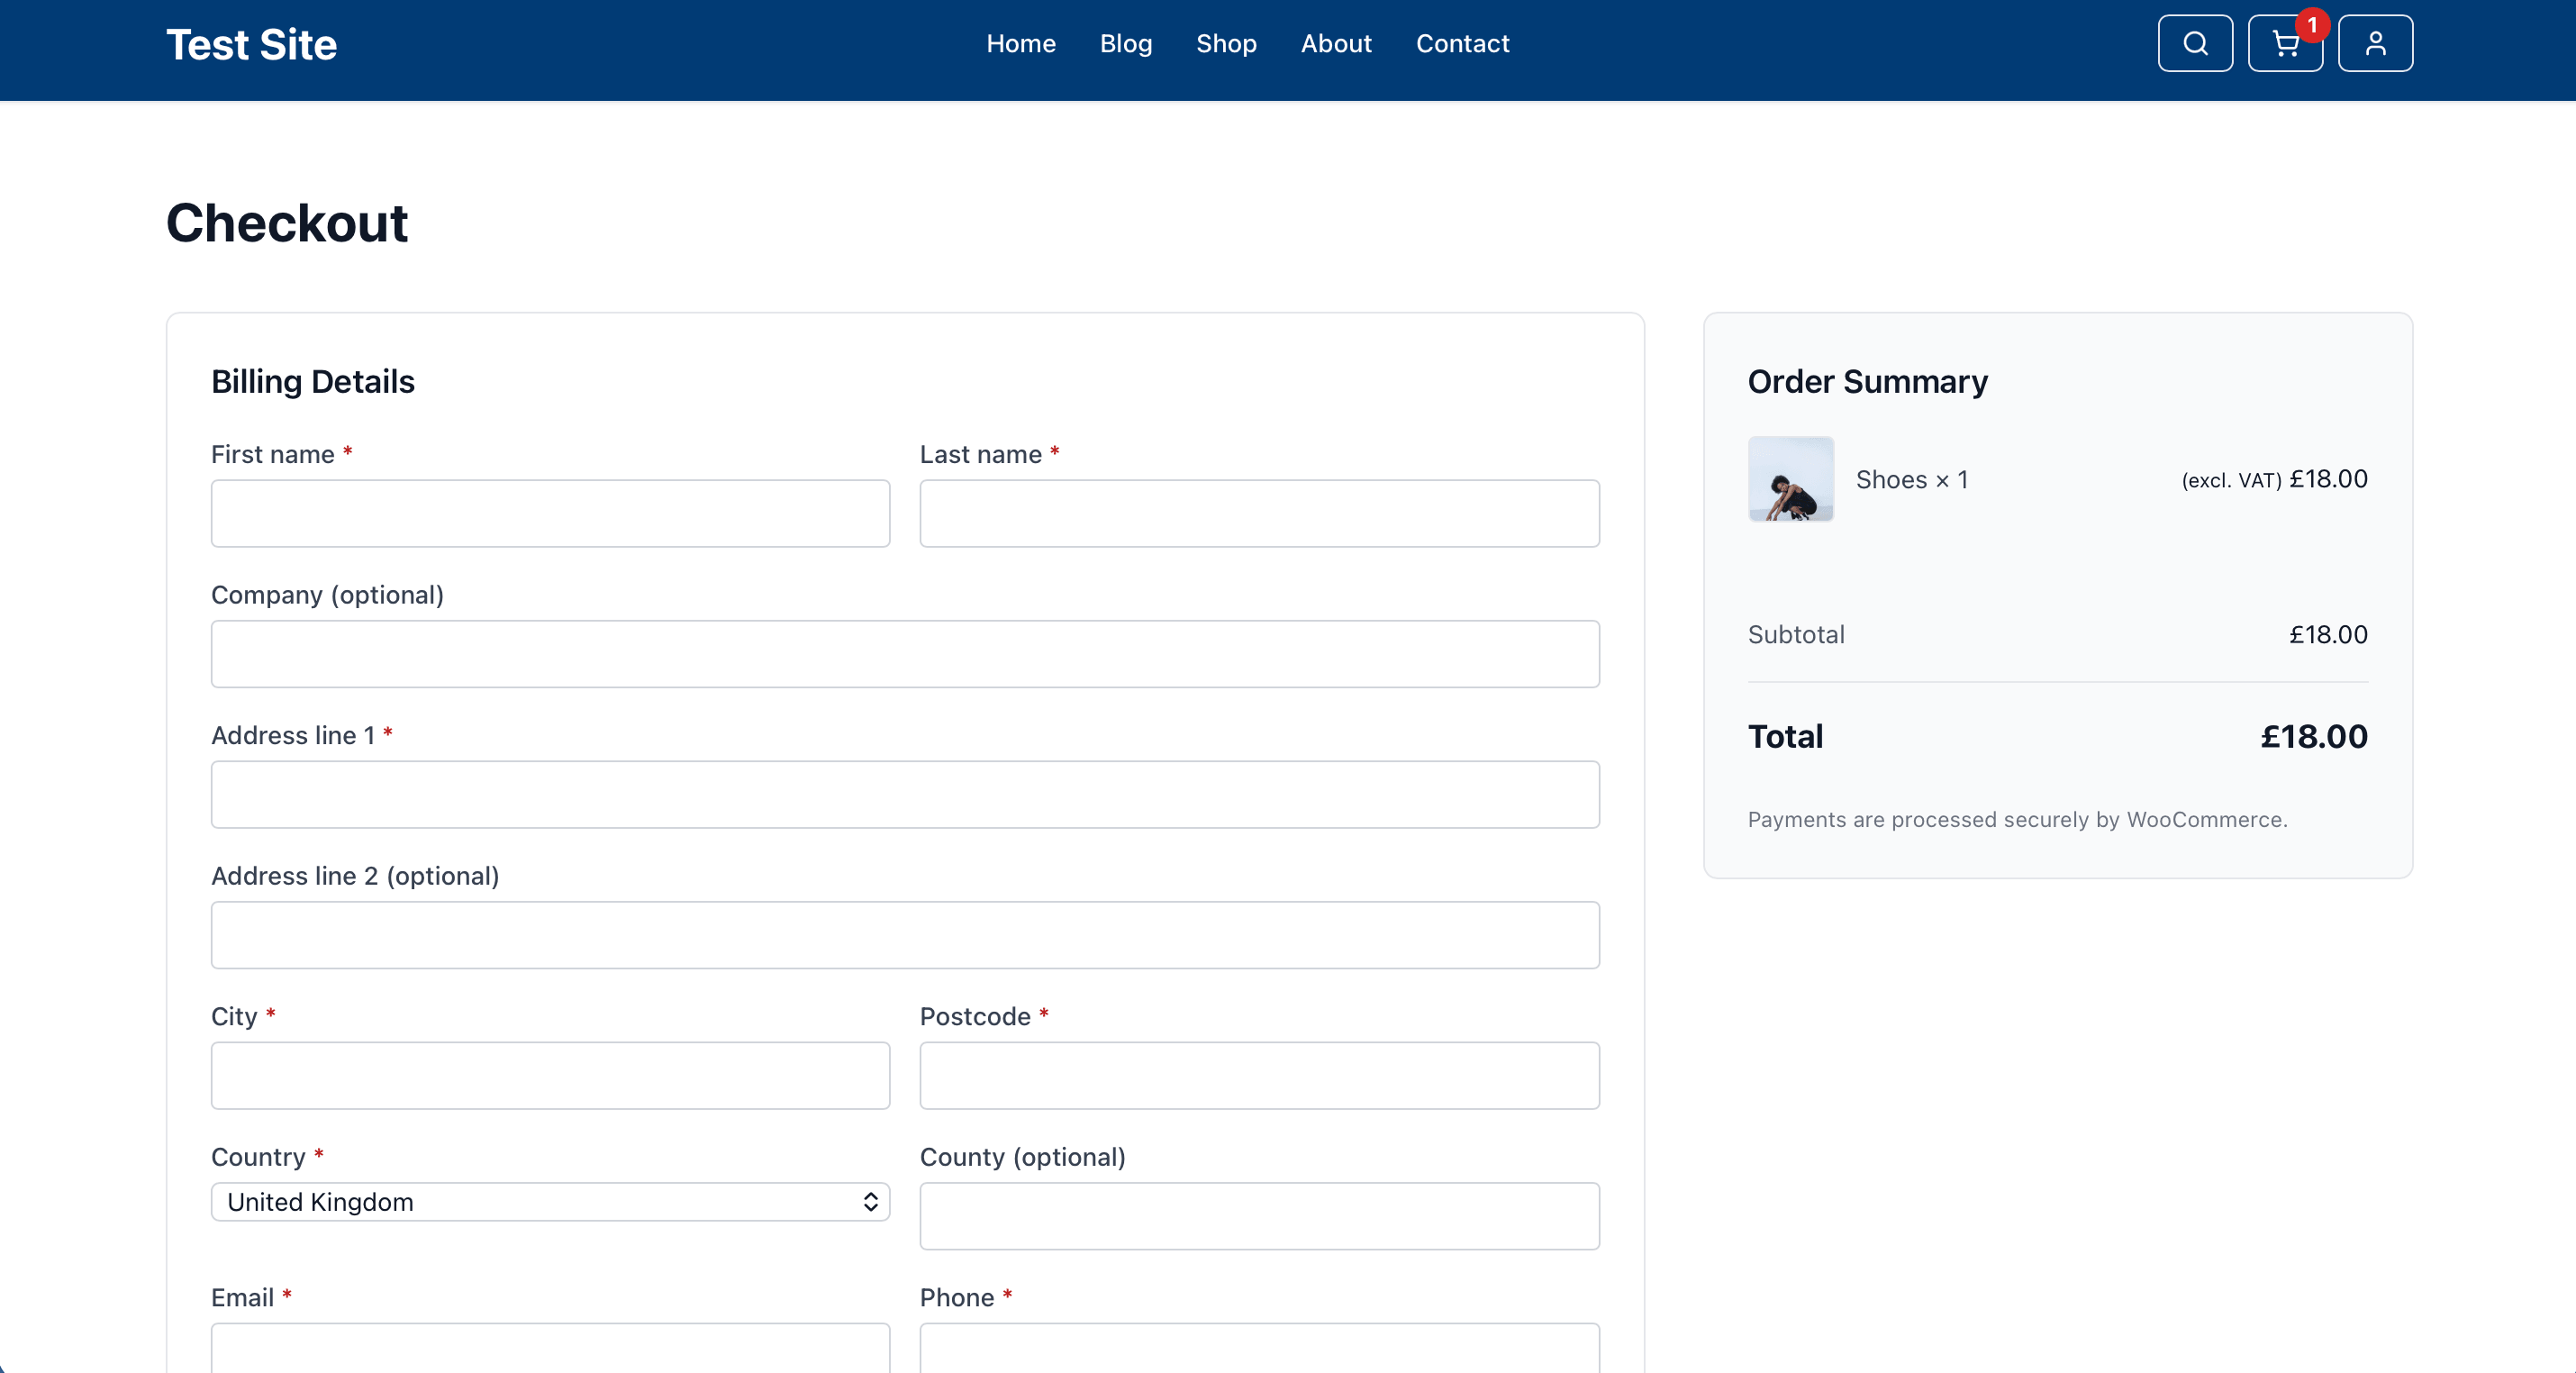Open the shopping cart icon
The image size is (2576, 1373).
click(x=2285, y=43)
